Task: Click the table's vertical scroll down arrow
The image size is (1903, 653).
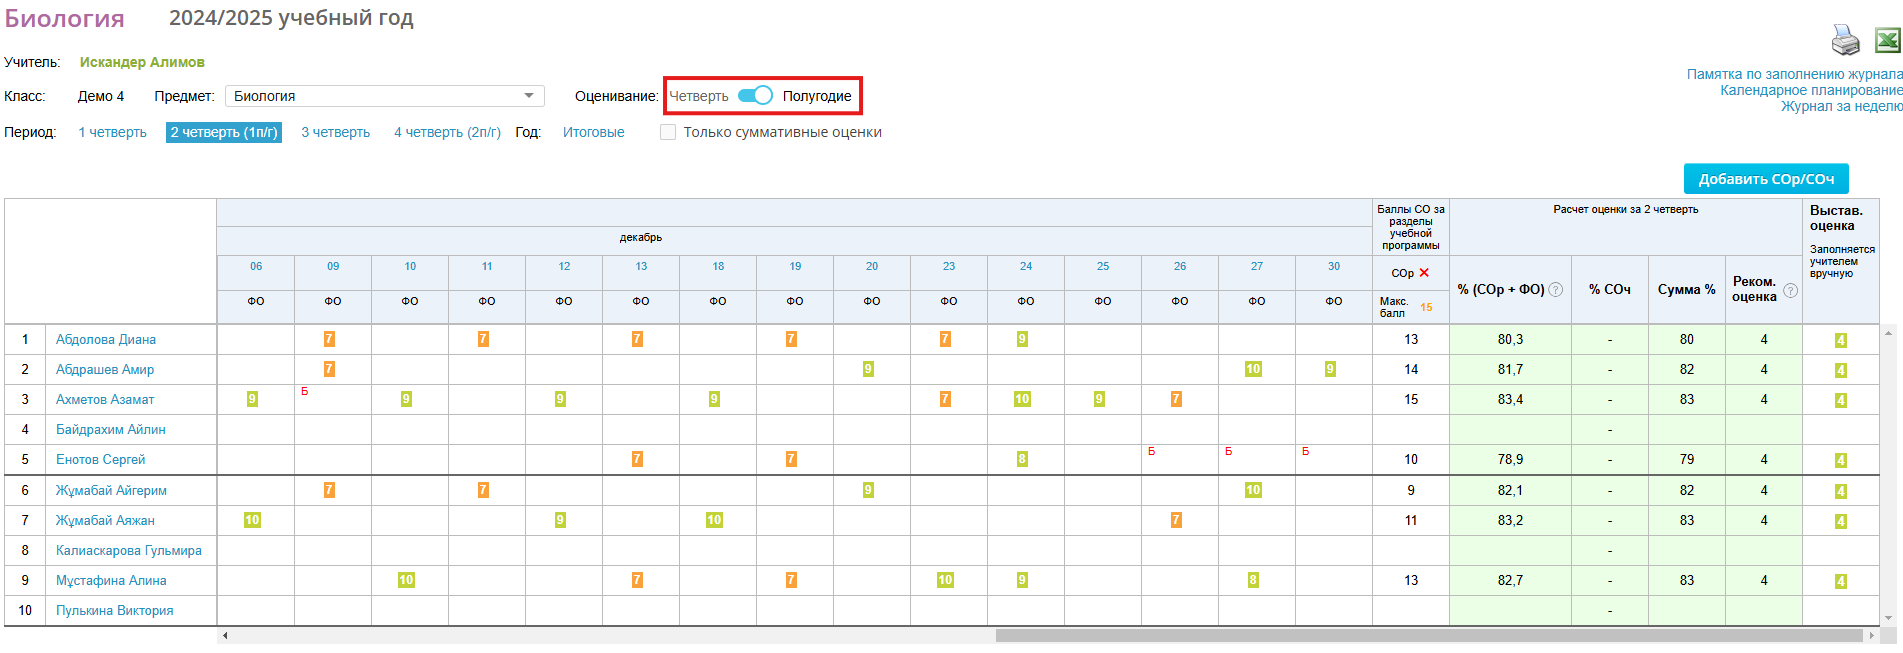Action: 1888,618
